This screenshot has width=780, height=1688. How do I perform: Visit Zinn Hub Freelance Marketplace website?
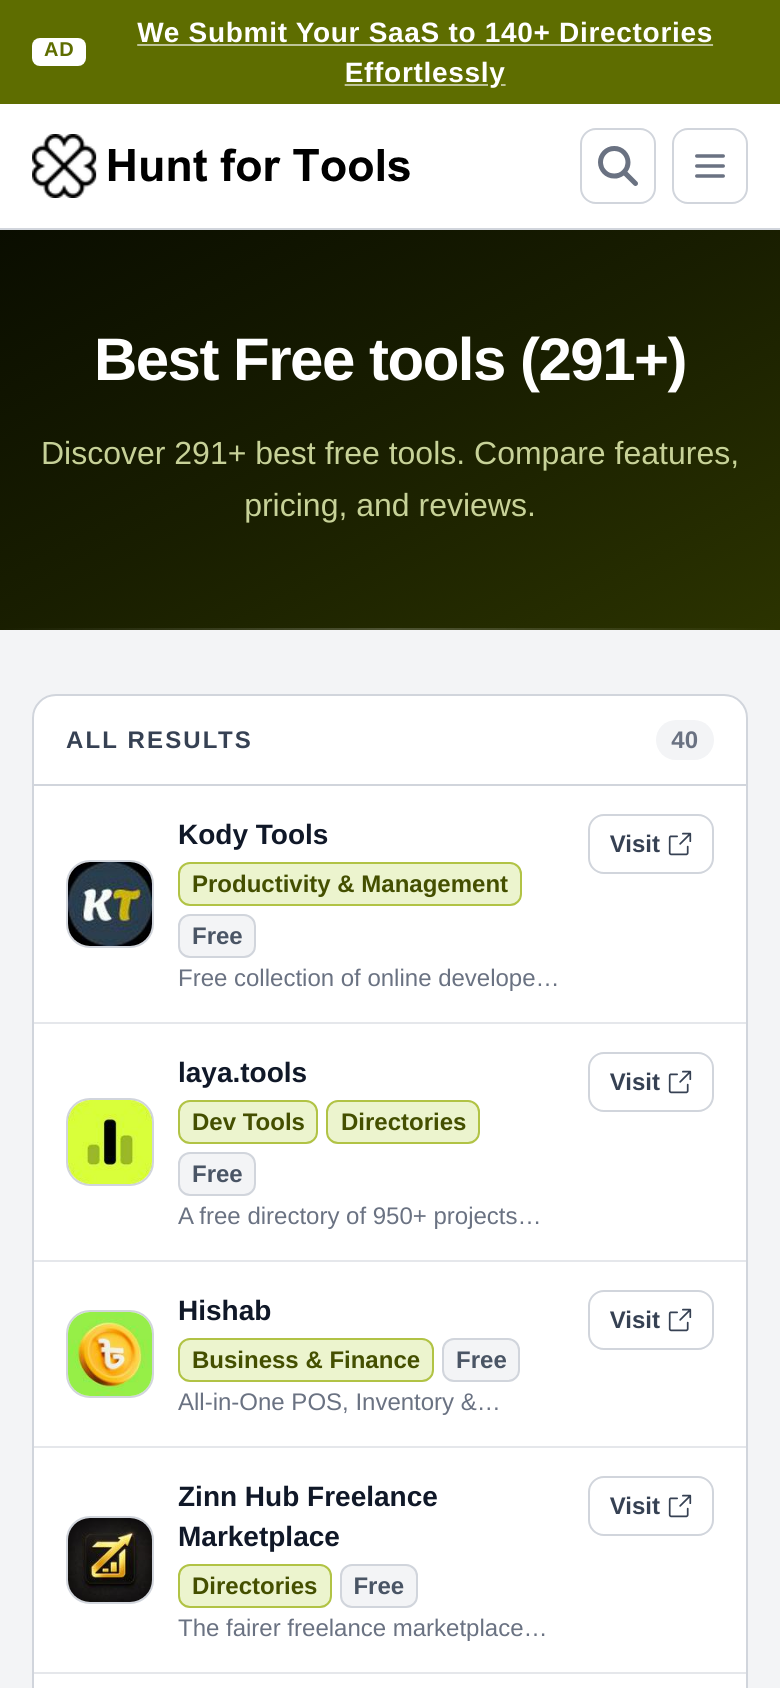[651, 1506]
